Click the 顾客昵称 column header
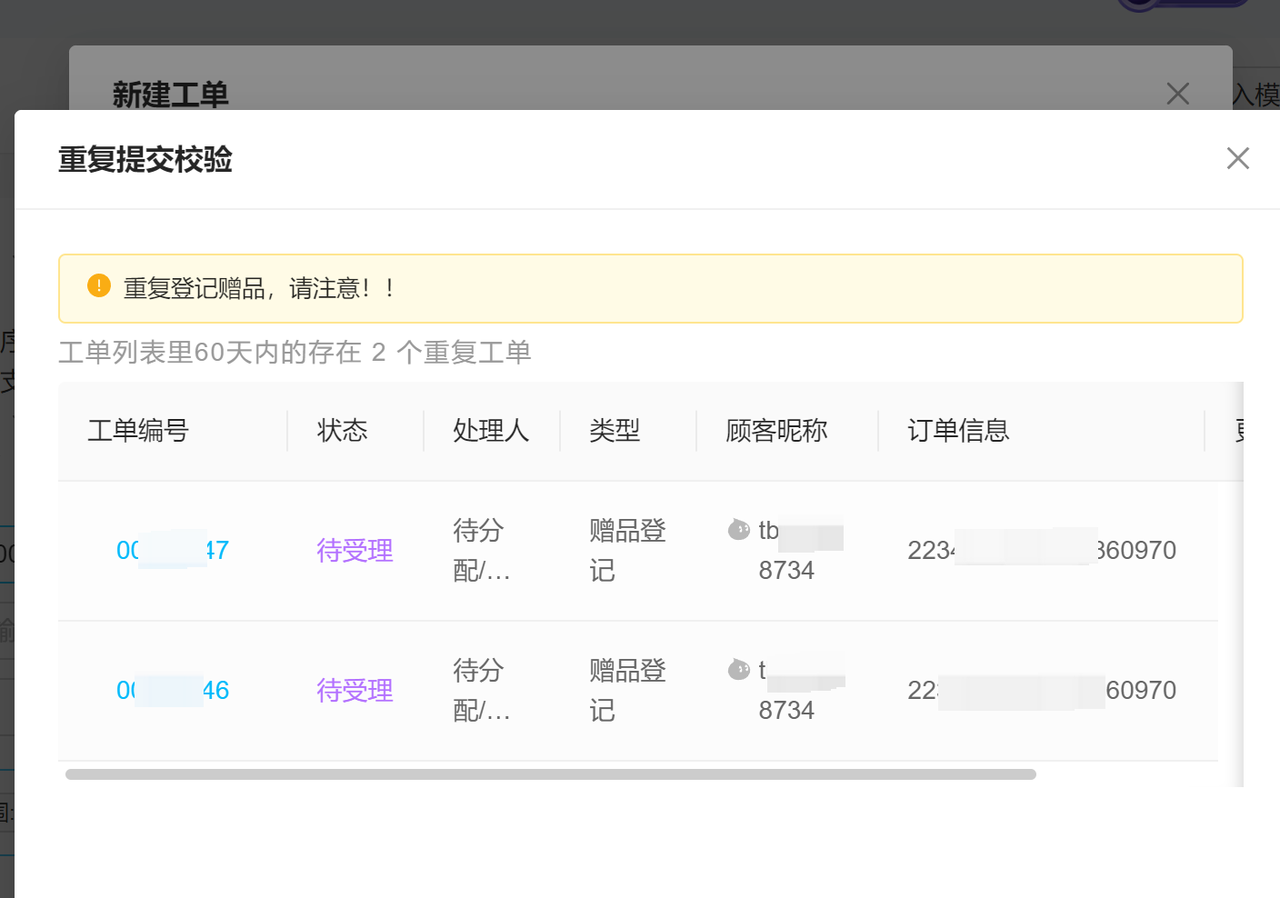The width and height of the screenshot is (1280, 898). click(777, 431)
